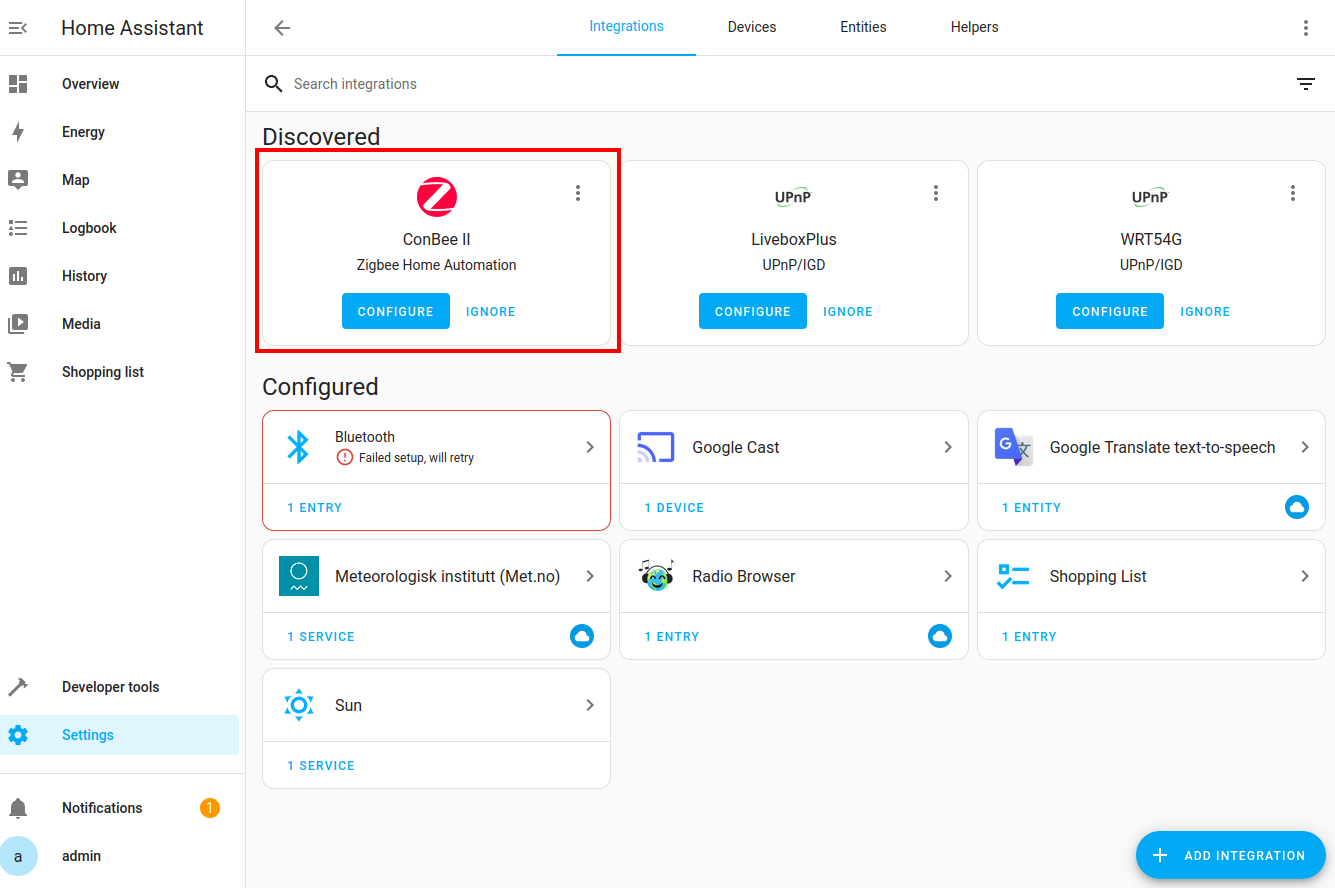Click the Developer tools hammer icon

18,687
